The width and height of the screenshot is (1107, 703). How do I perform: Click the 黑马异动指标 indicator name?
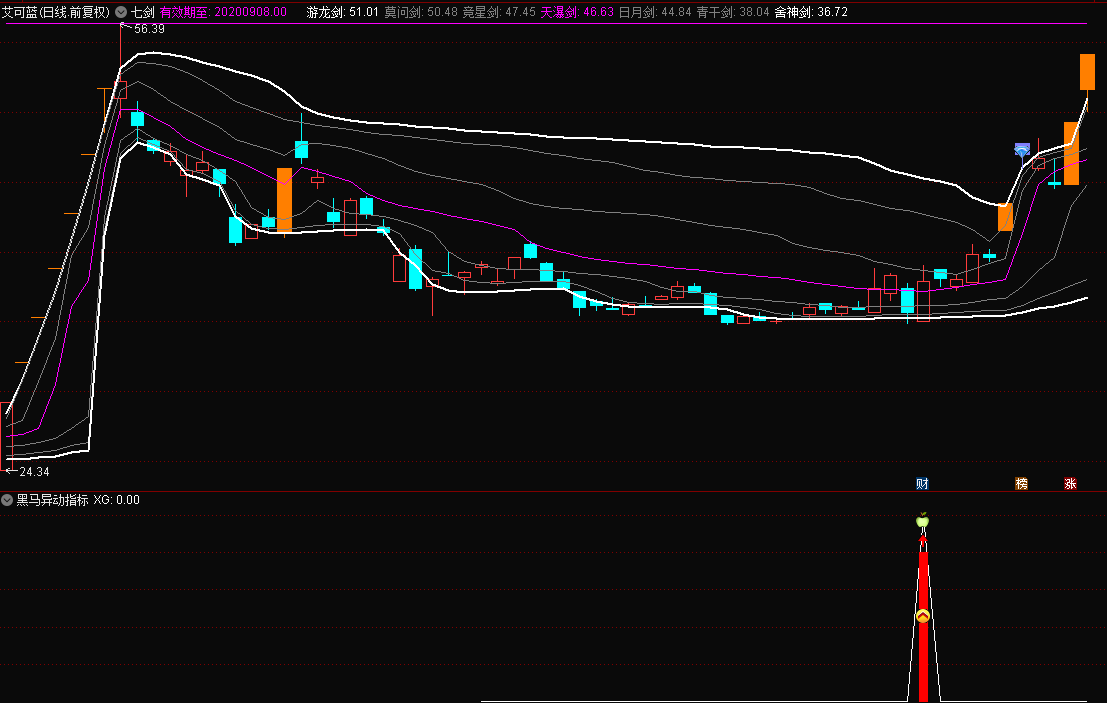[53, 500]
